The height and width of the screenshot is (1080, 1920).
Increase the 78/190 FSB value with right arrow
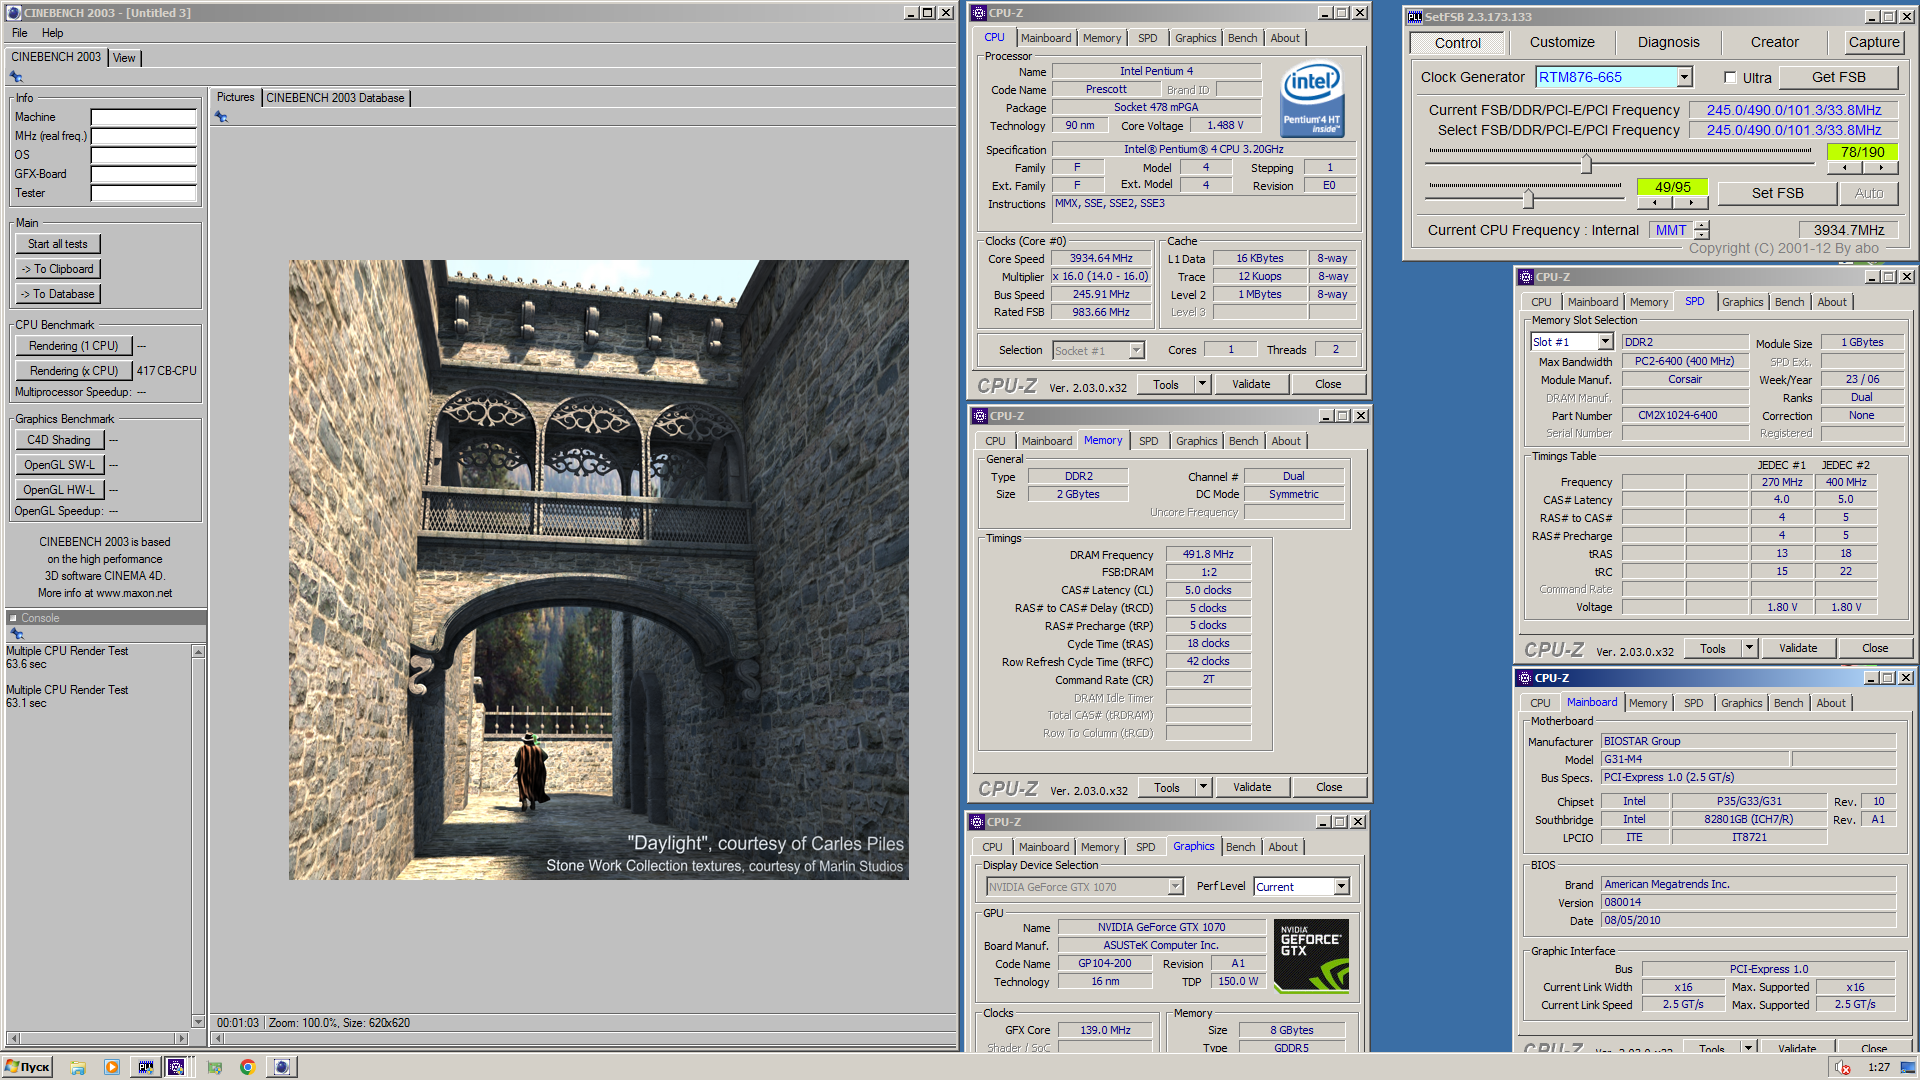pos(1881,168)
